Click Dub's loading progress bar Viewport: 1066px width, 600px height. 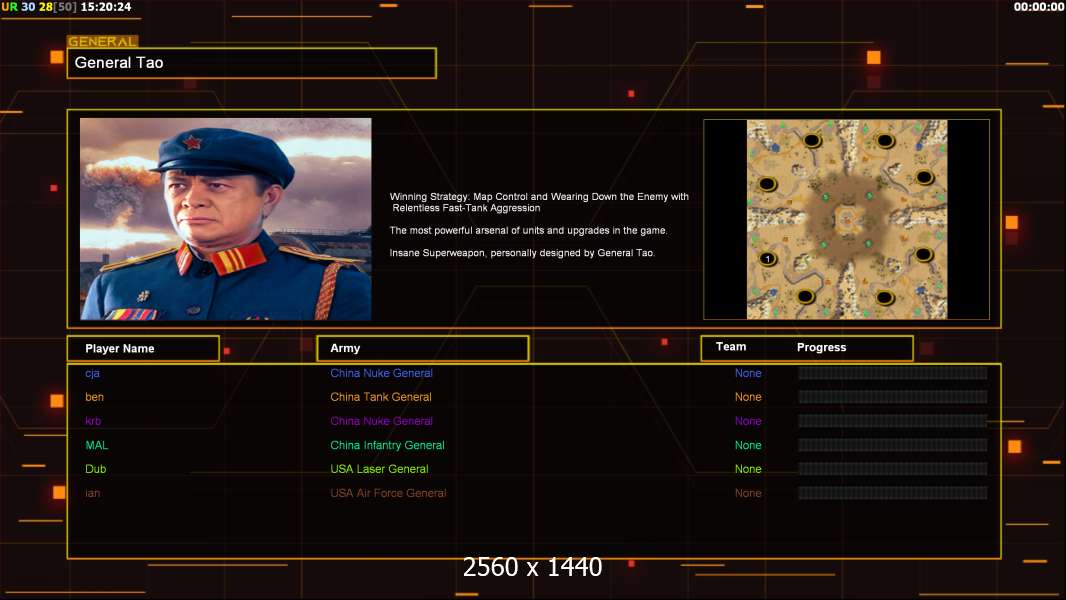coord(893,469)
